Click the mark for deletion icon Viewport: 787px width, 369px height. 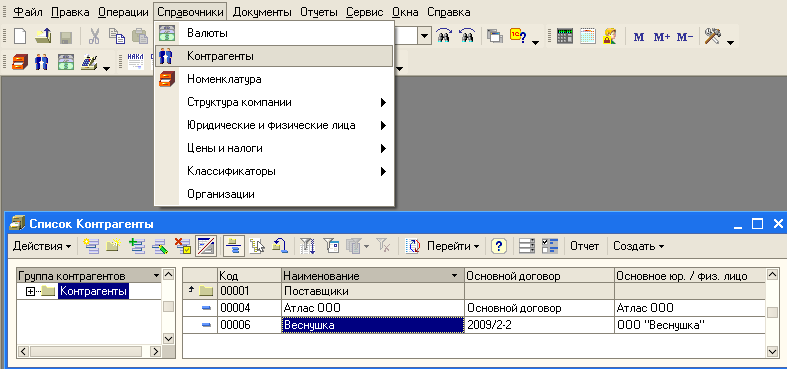(x=183, y=246)
